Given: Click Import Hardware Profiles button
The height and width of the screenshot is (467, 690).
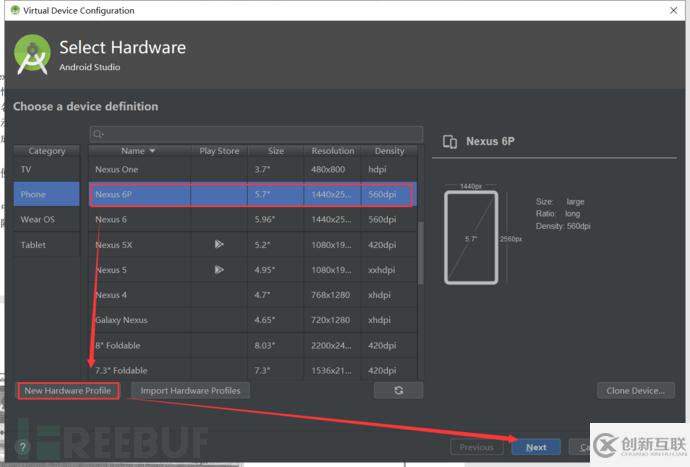Looking at the screenshot, I should [x=190, y=390].
